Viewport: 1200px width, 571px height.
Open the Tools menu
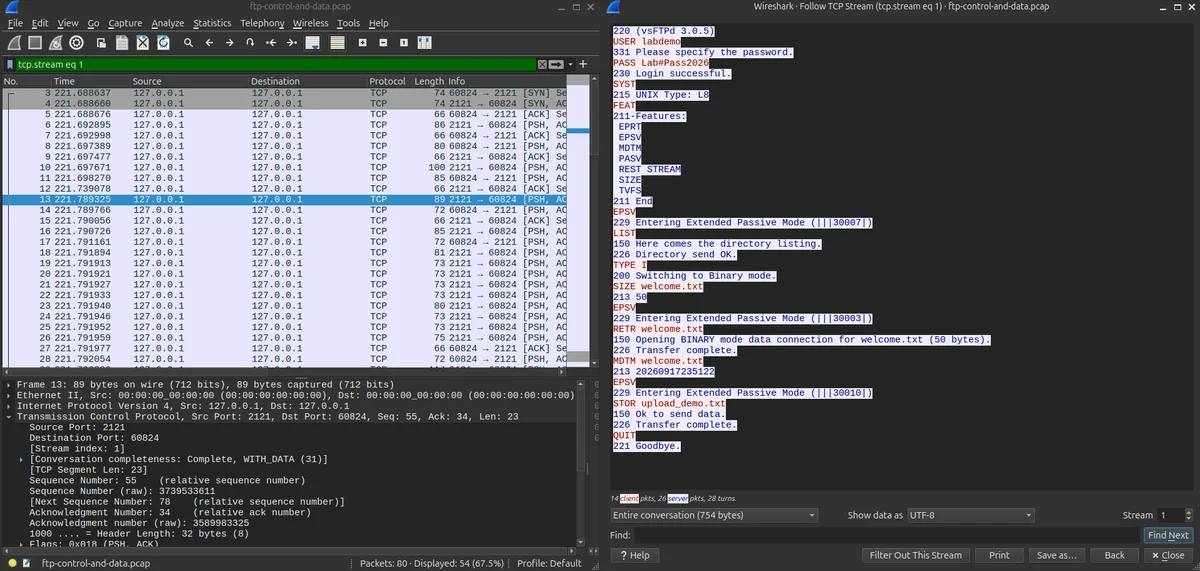(348, 23)
